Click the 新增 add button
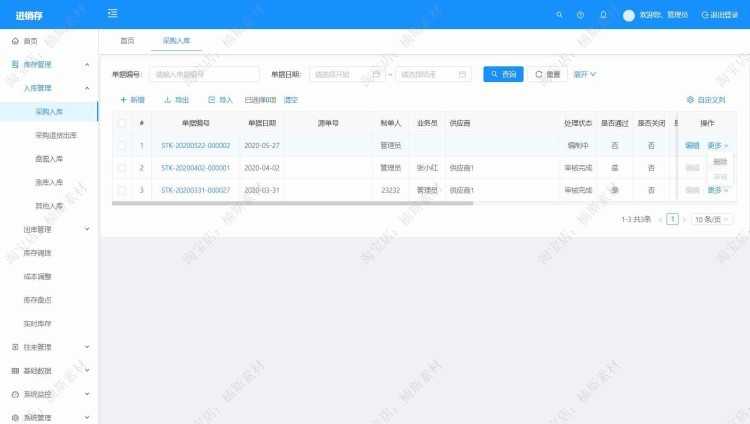This screenshot has height=424, width=750. 132,100
